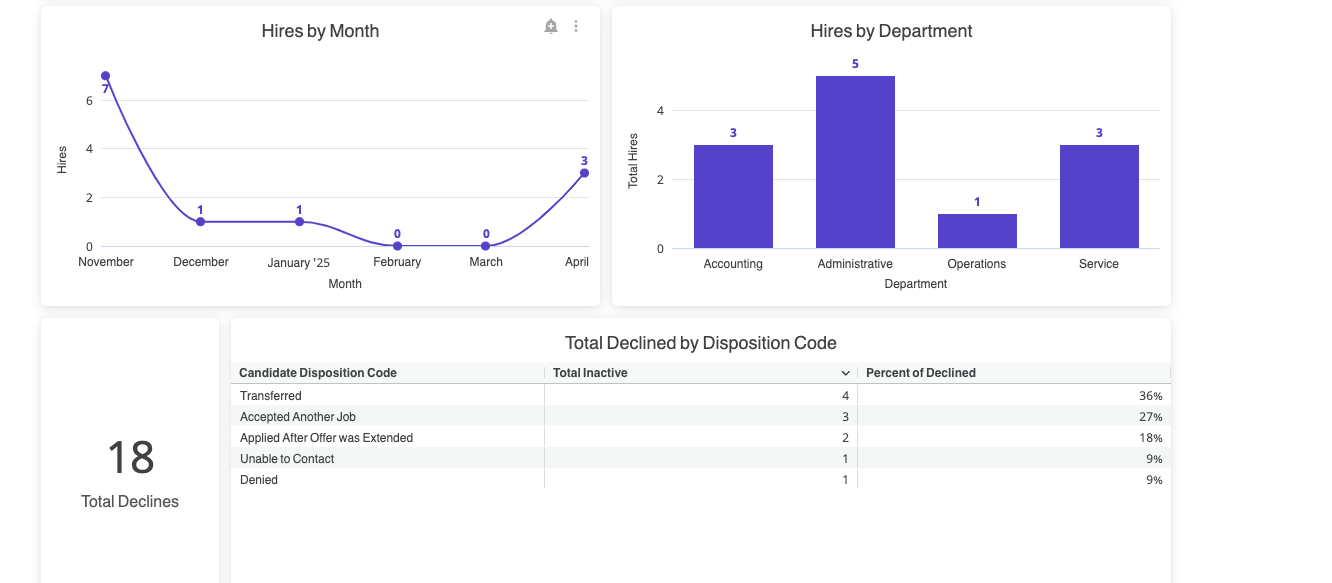Click the 'February' x-axis label
The height and width of the screenshot is (583, 1332).
tap(397, 262)
